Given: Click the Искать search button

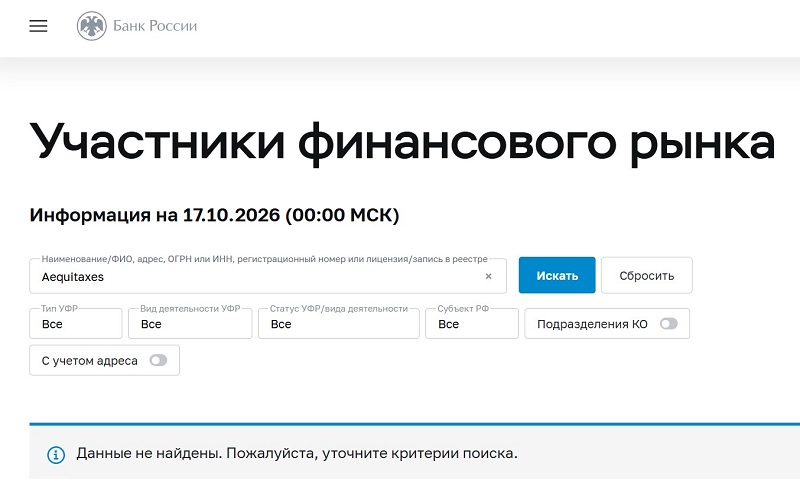Looking at the screenshot, I should click(557, 276).
